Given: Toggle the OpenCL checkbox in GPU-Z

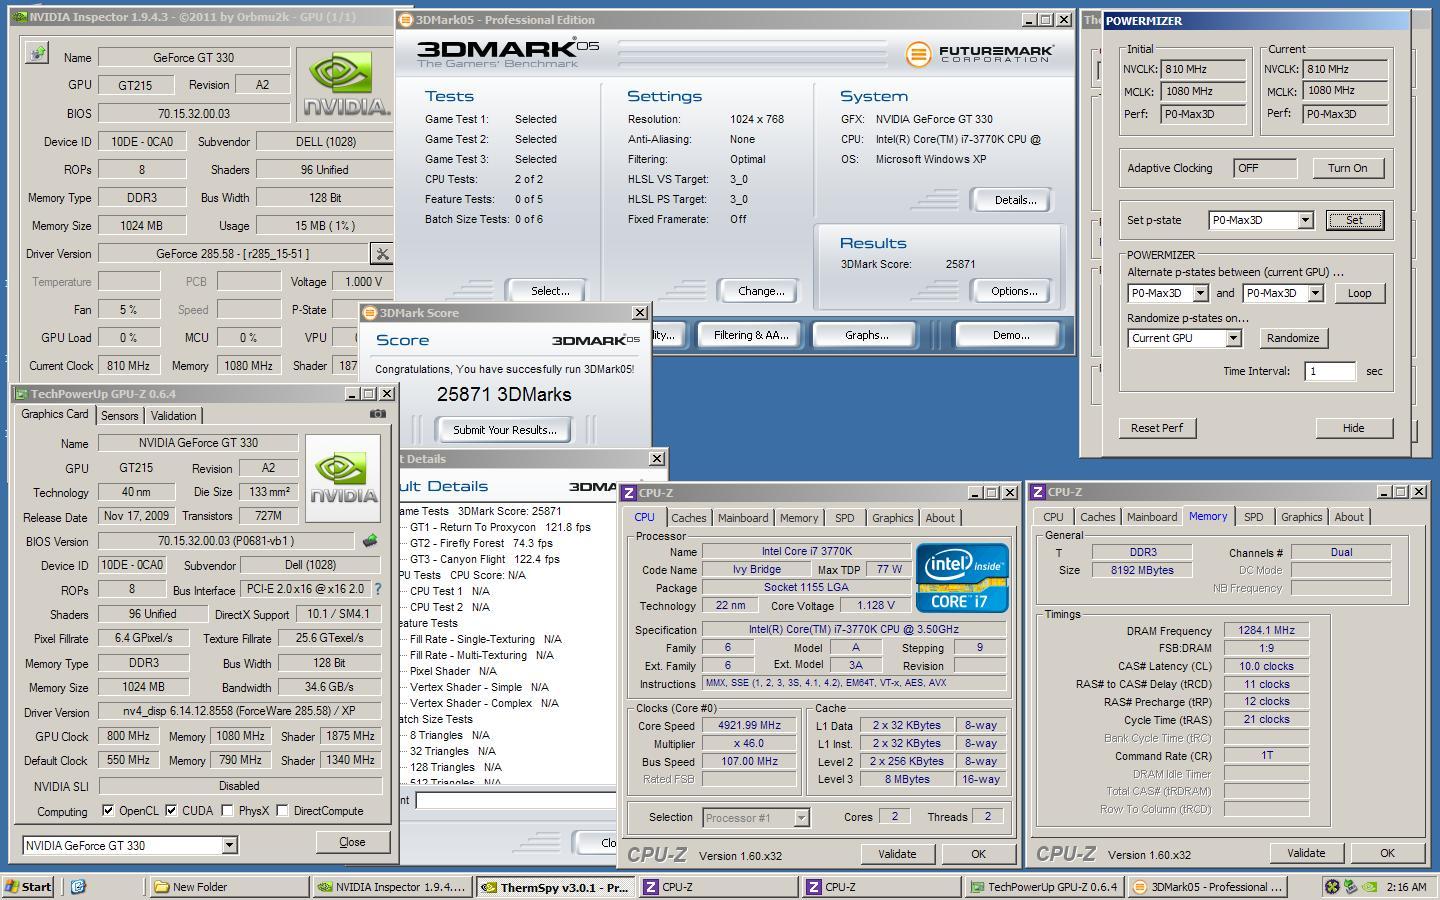Looking at the screenshot, I should point(108,810).
